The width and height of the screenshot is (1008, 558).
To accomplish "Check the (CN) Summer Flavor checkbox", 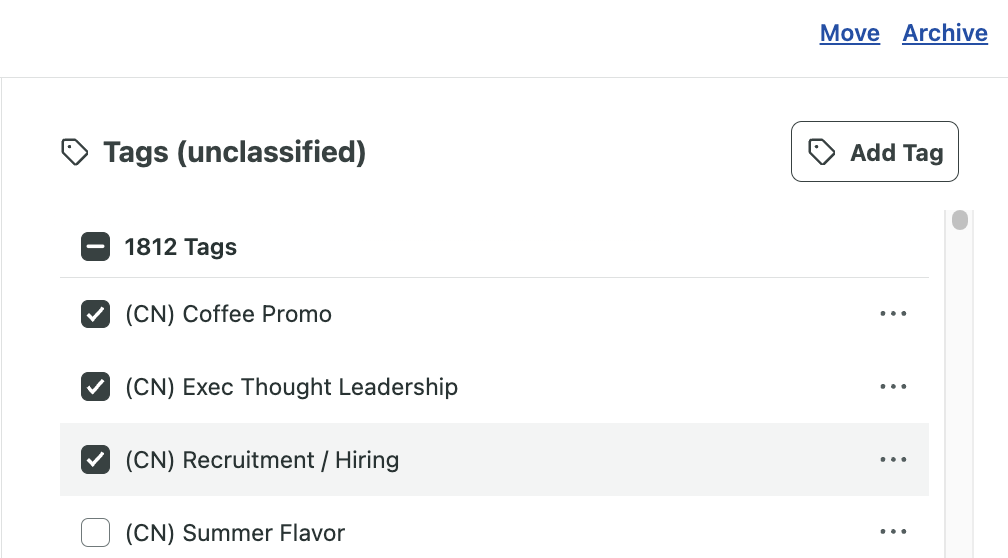I will [95, 532].
